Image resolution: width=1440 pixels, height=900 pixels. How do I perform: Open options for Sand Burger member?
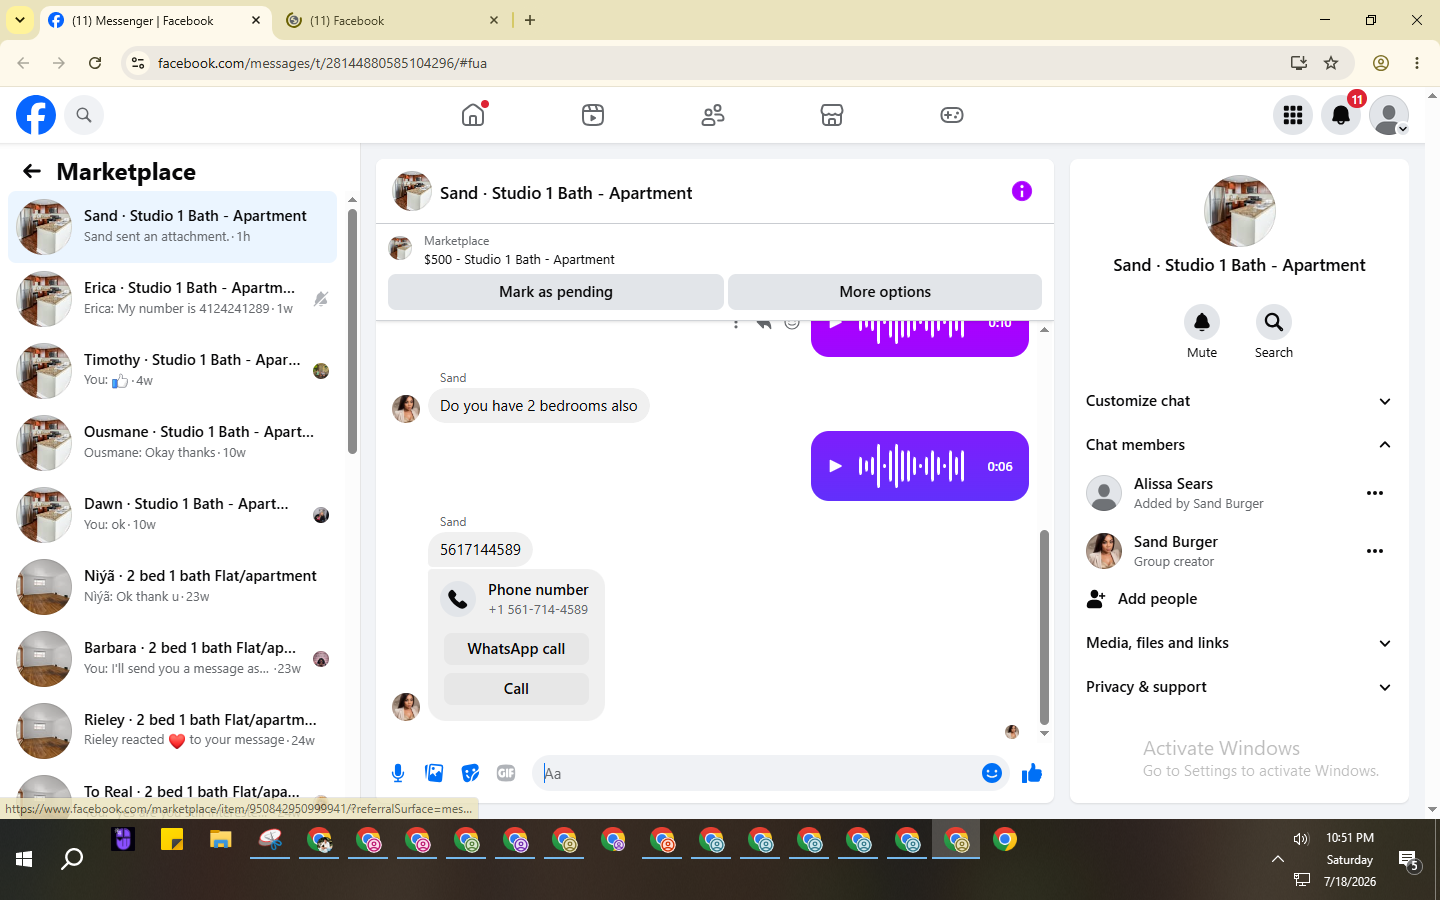pyautogui.click(x=1375, y=551)
